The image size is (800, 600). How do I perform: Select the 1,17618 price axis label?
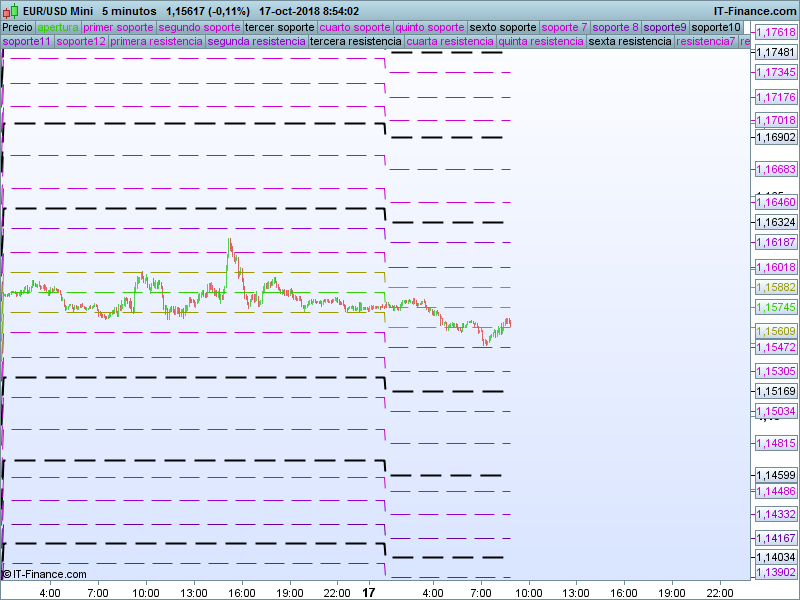tap(776, 33)
